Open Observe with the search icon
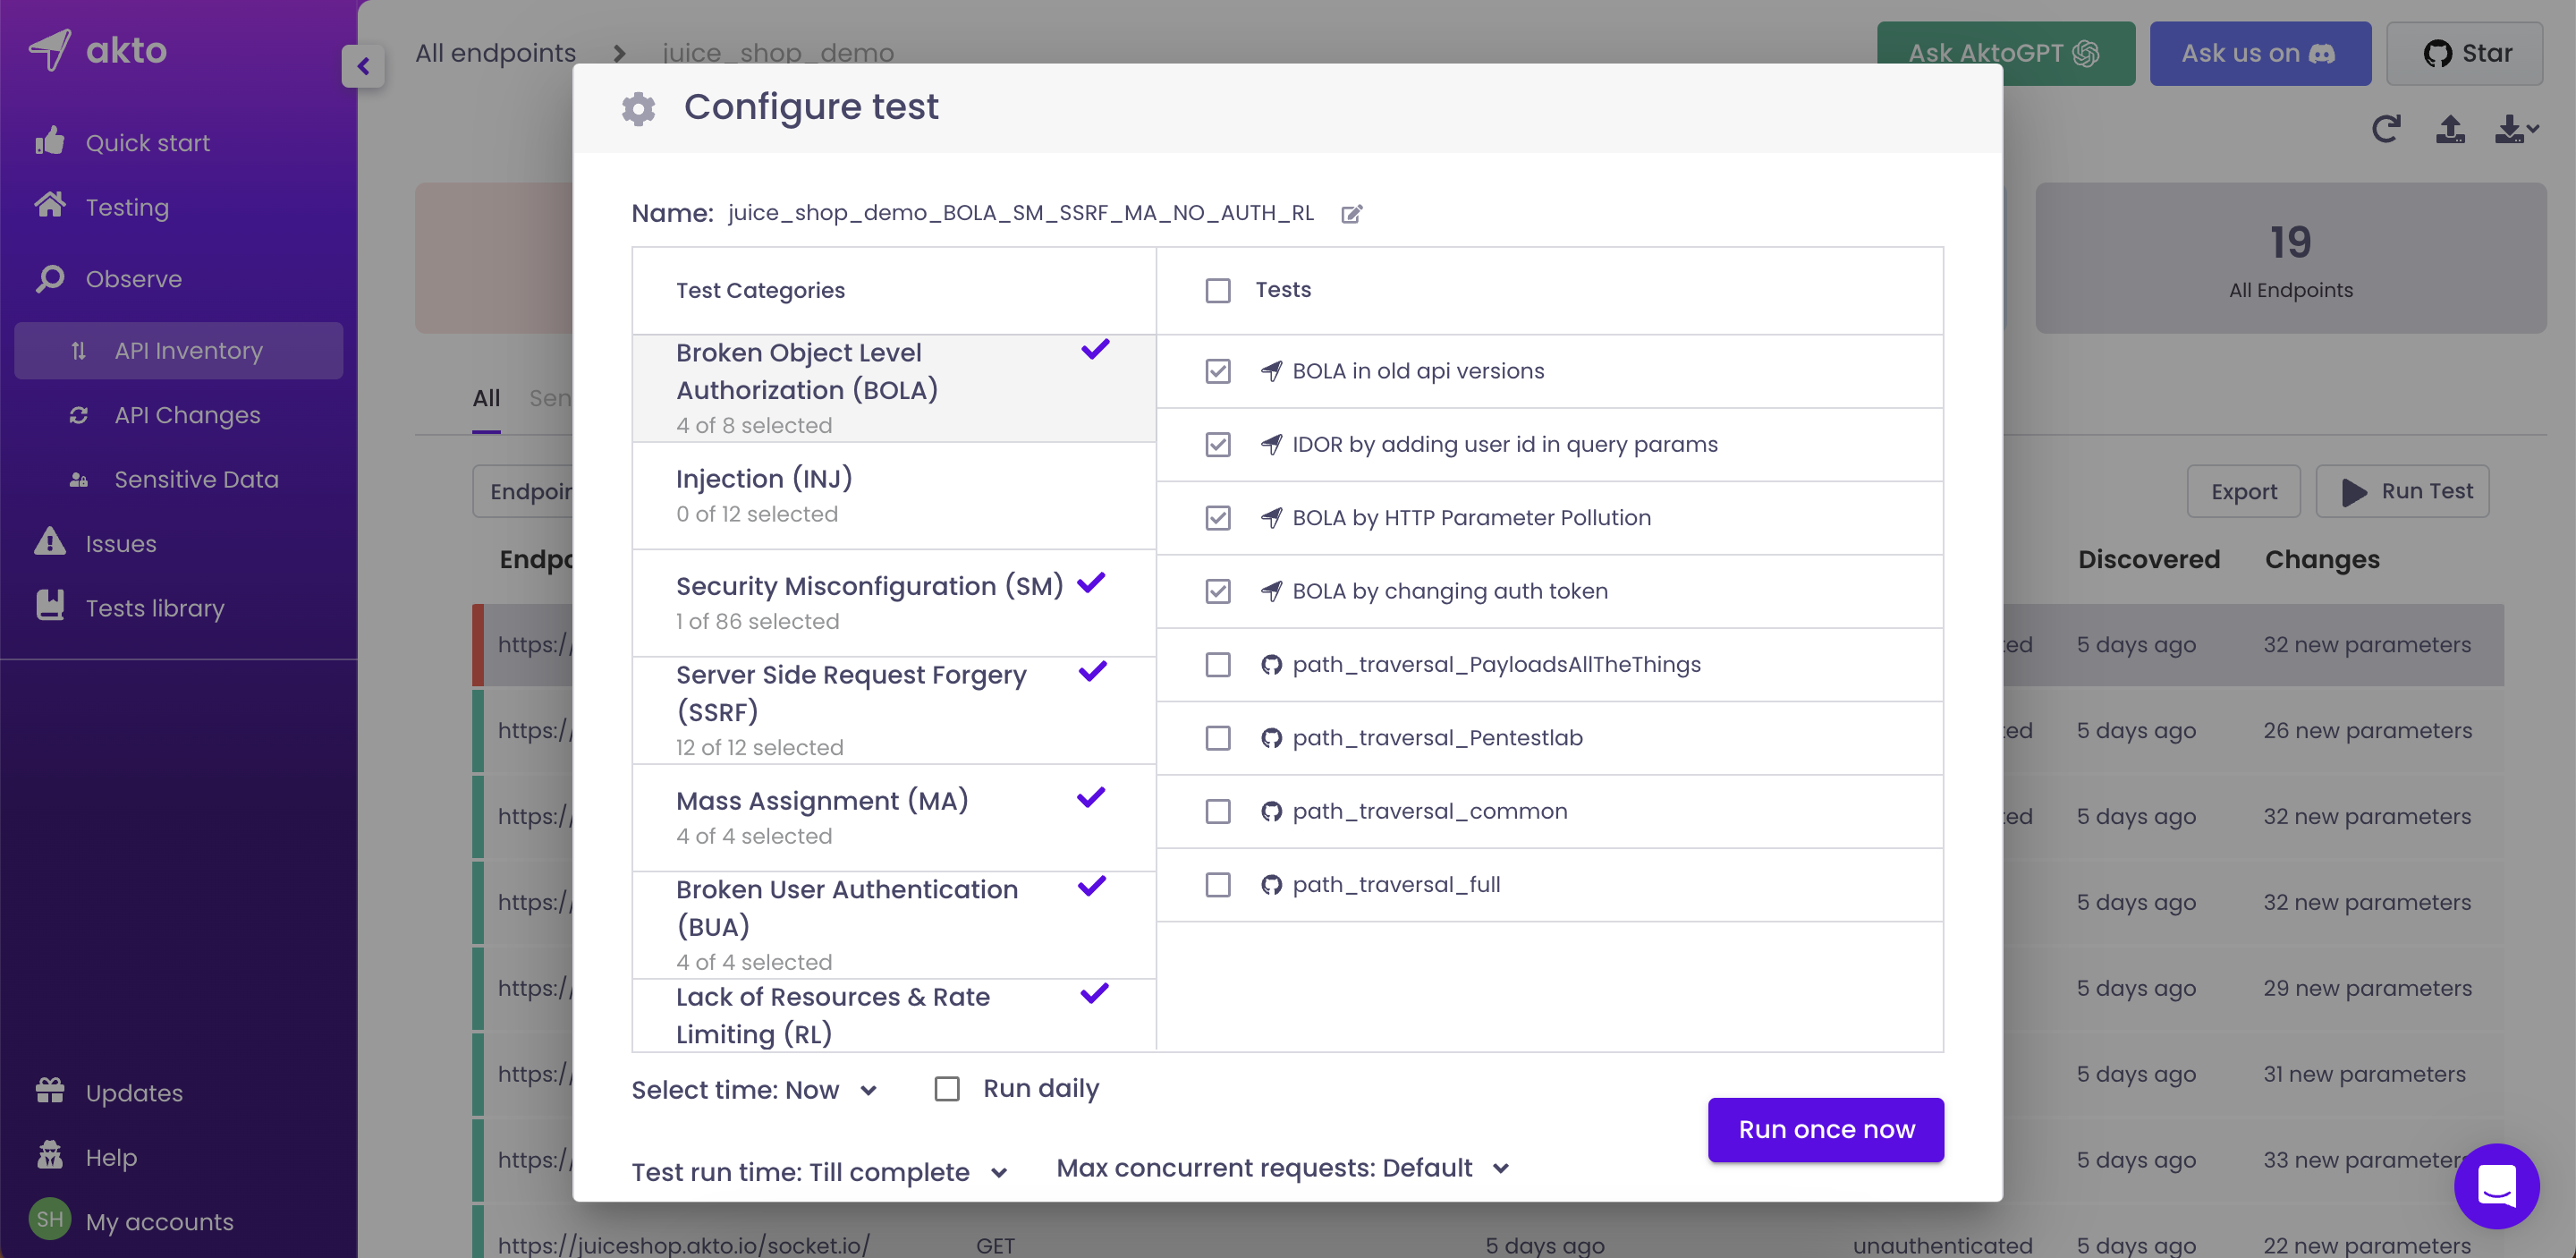Image resolution: width=2576 pixels, height=1258 pixels. pyautogui.click(x=51, y=279)
